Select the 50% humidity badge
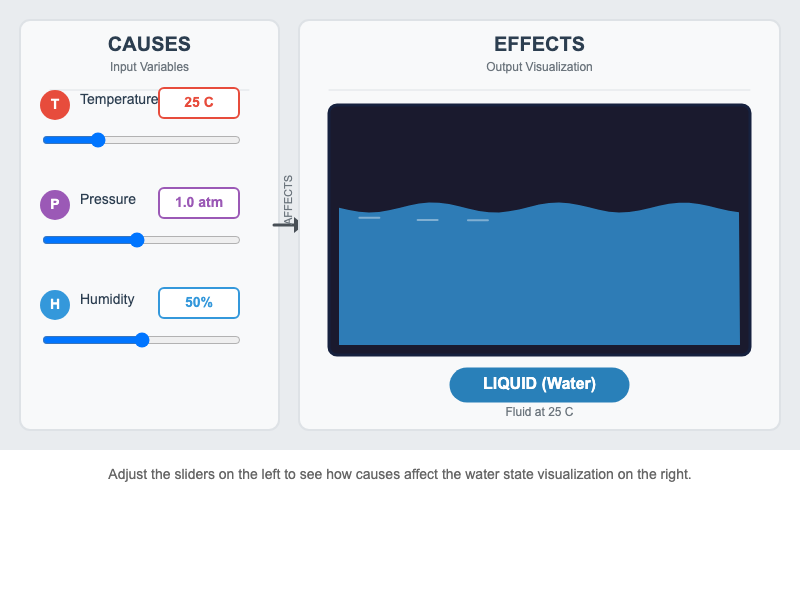 [198, 303]
